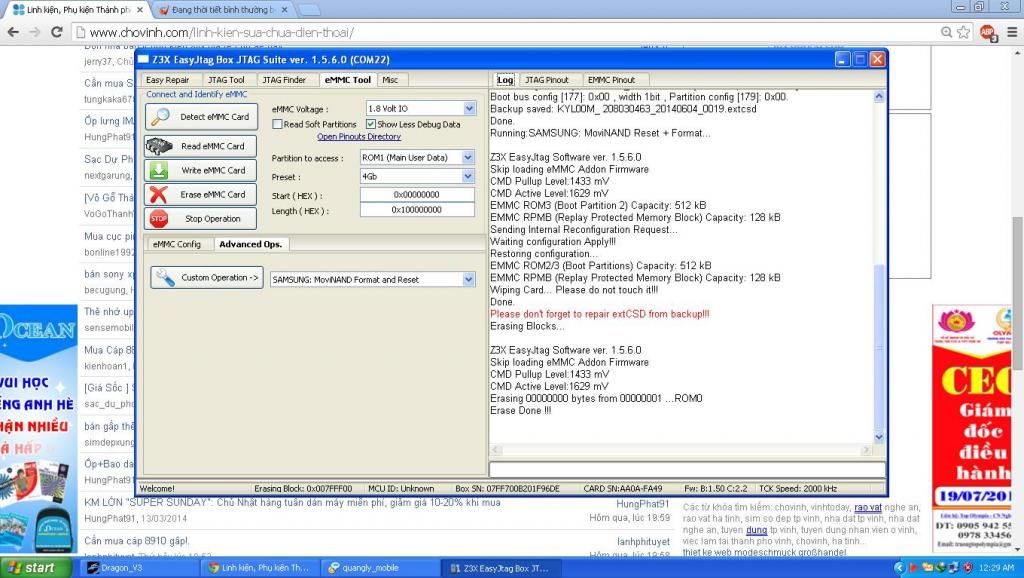Click the Length (HEX) field
The image size is (1024, 578).
tap(417, 210)
